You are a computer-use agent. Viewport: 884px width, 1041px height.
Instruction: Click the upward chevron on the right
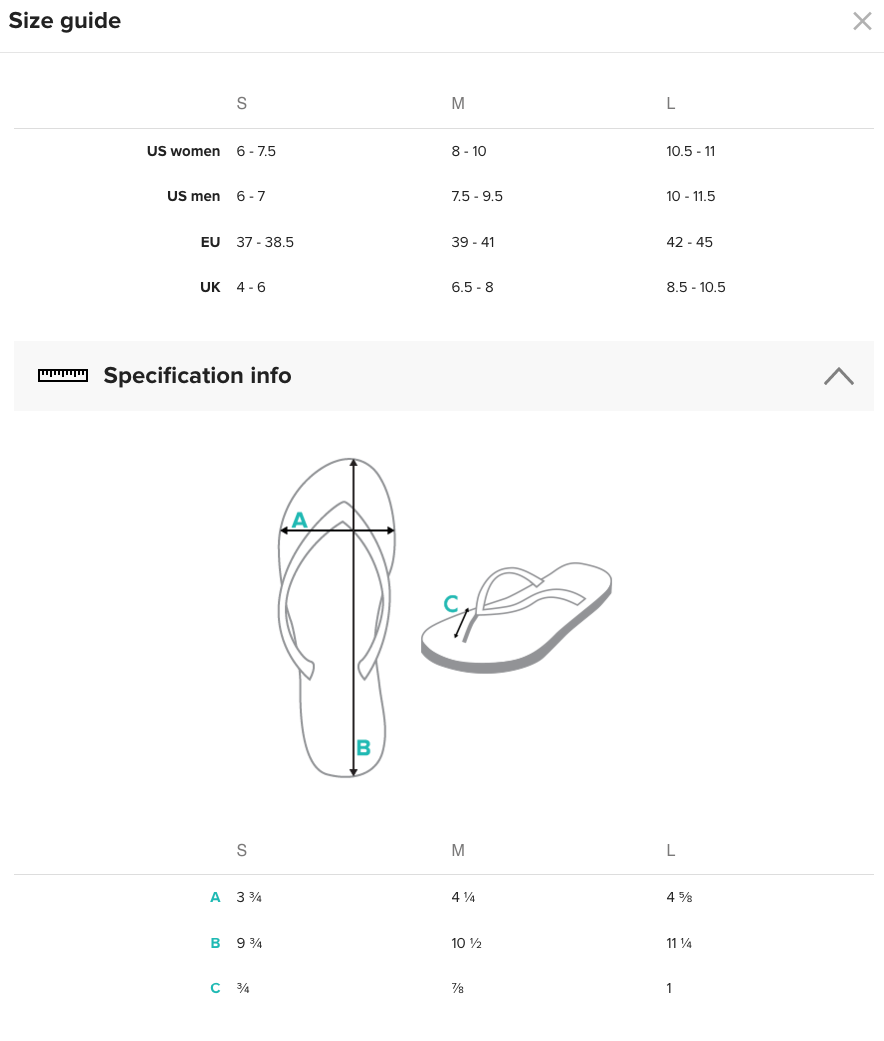(838, 376)
